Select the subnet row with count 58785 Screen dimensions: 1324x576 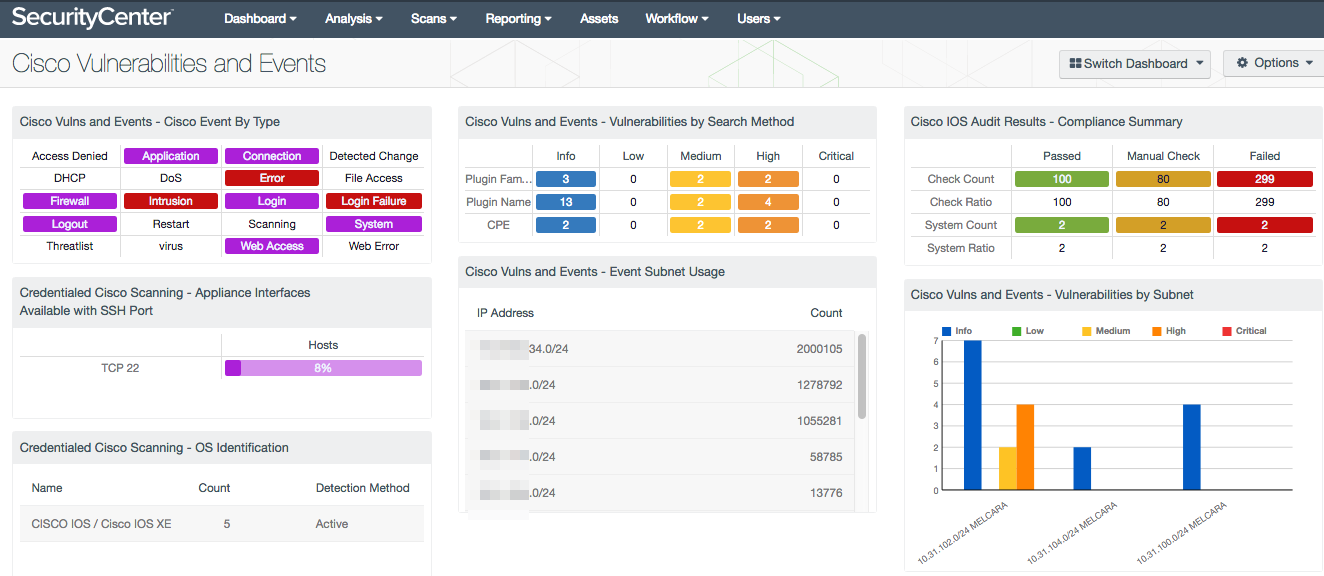[x=661, y=457]
